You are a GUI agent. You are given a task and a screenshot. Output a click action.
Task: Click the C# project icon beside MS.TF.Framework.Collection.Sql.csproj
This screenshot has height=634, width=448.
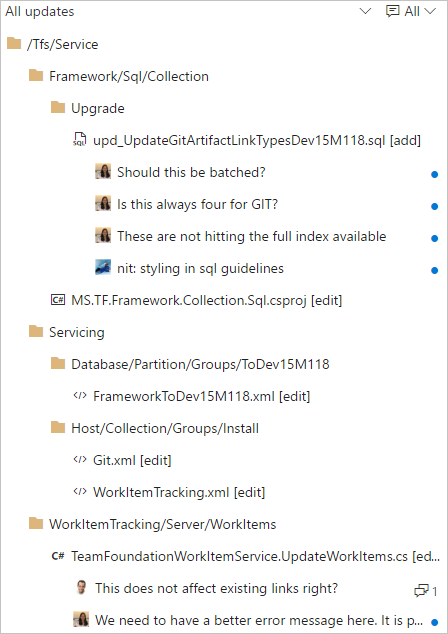tap(58, 300)
